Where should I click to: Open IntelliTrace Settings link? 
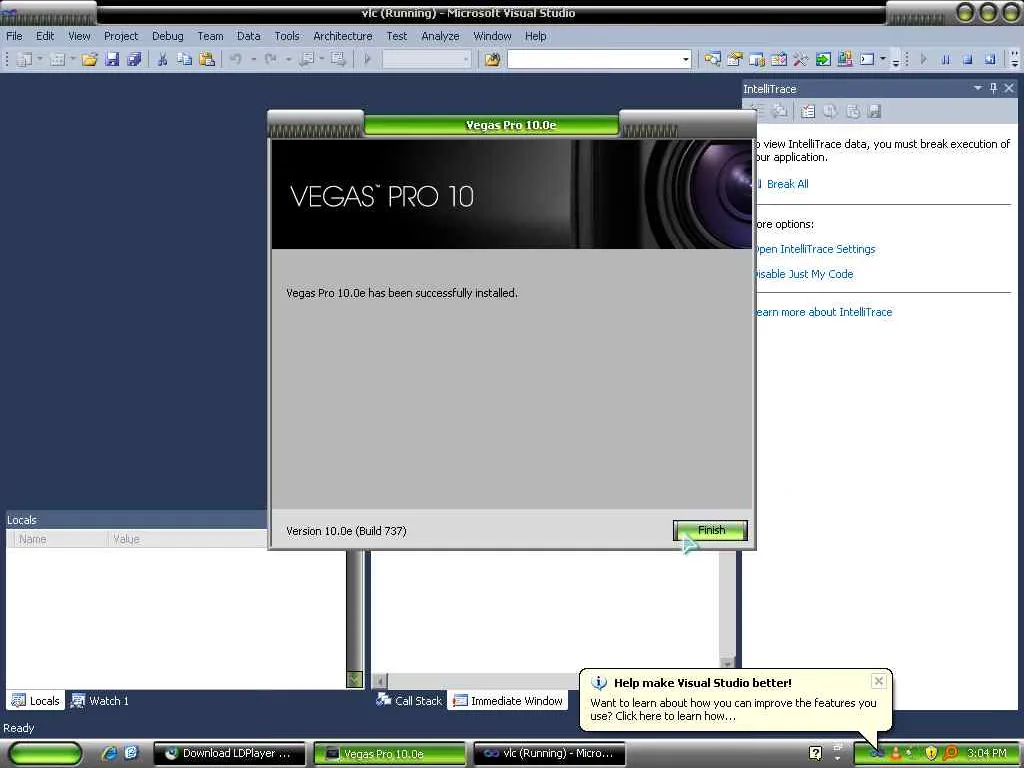tap(814, 249)
